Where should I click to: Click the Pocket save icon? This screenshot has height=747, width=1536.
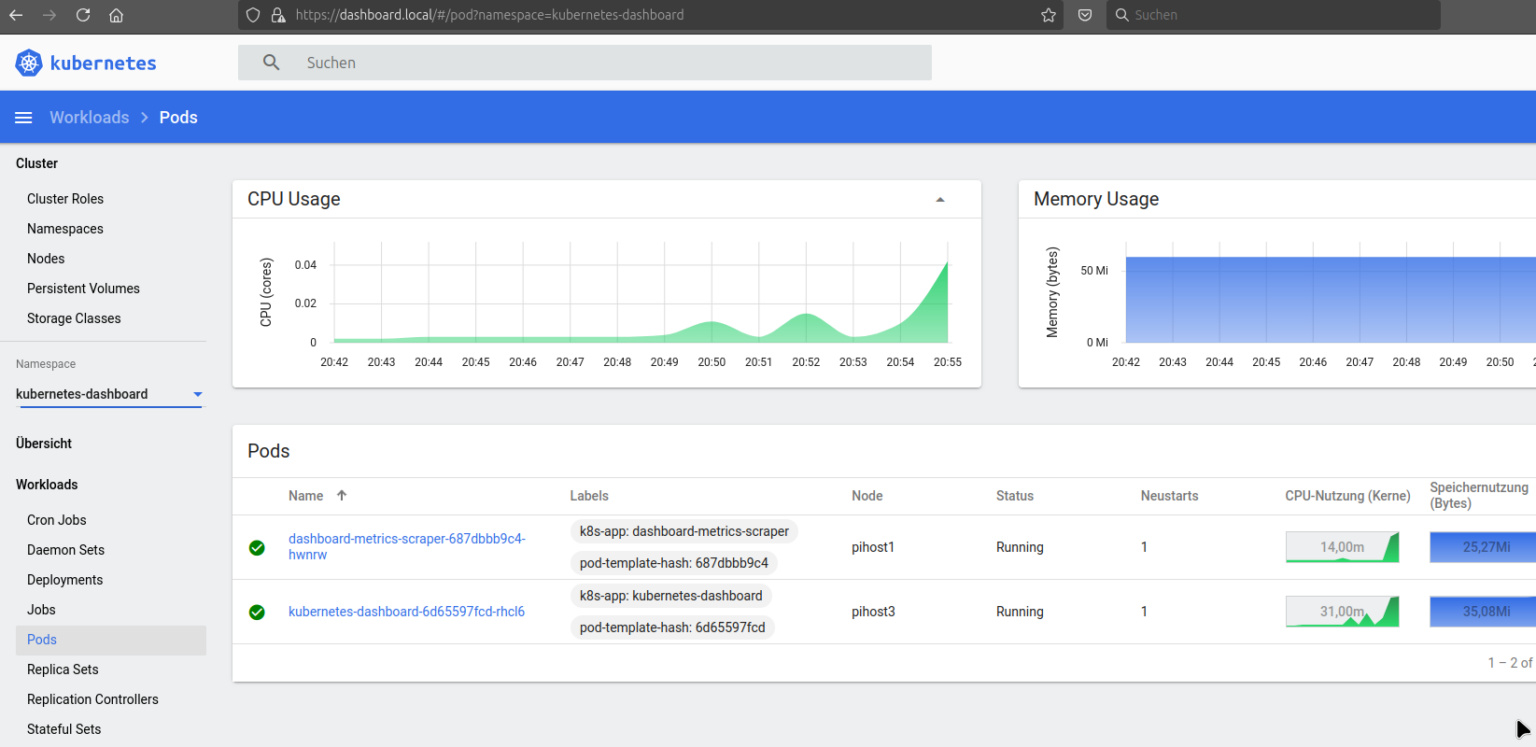1084,15
